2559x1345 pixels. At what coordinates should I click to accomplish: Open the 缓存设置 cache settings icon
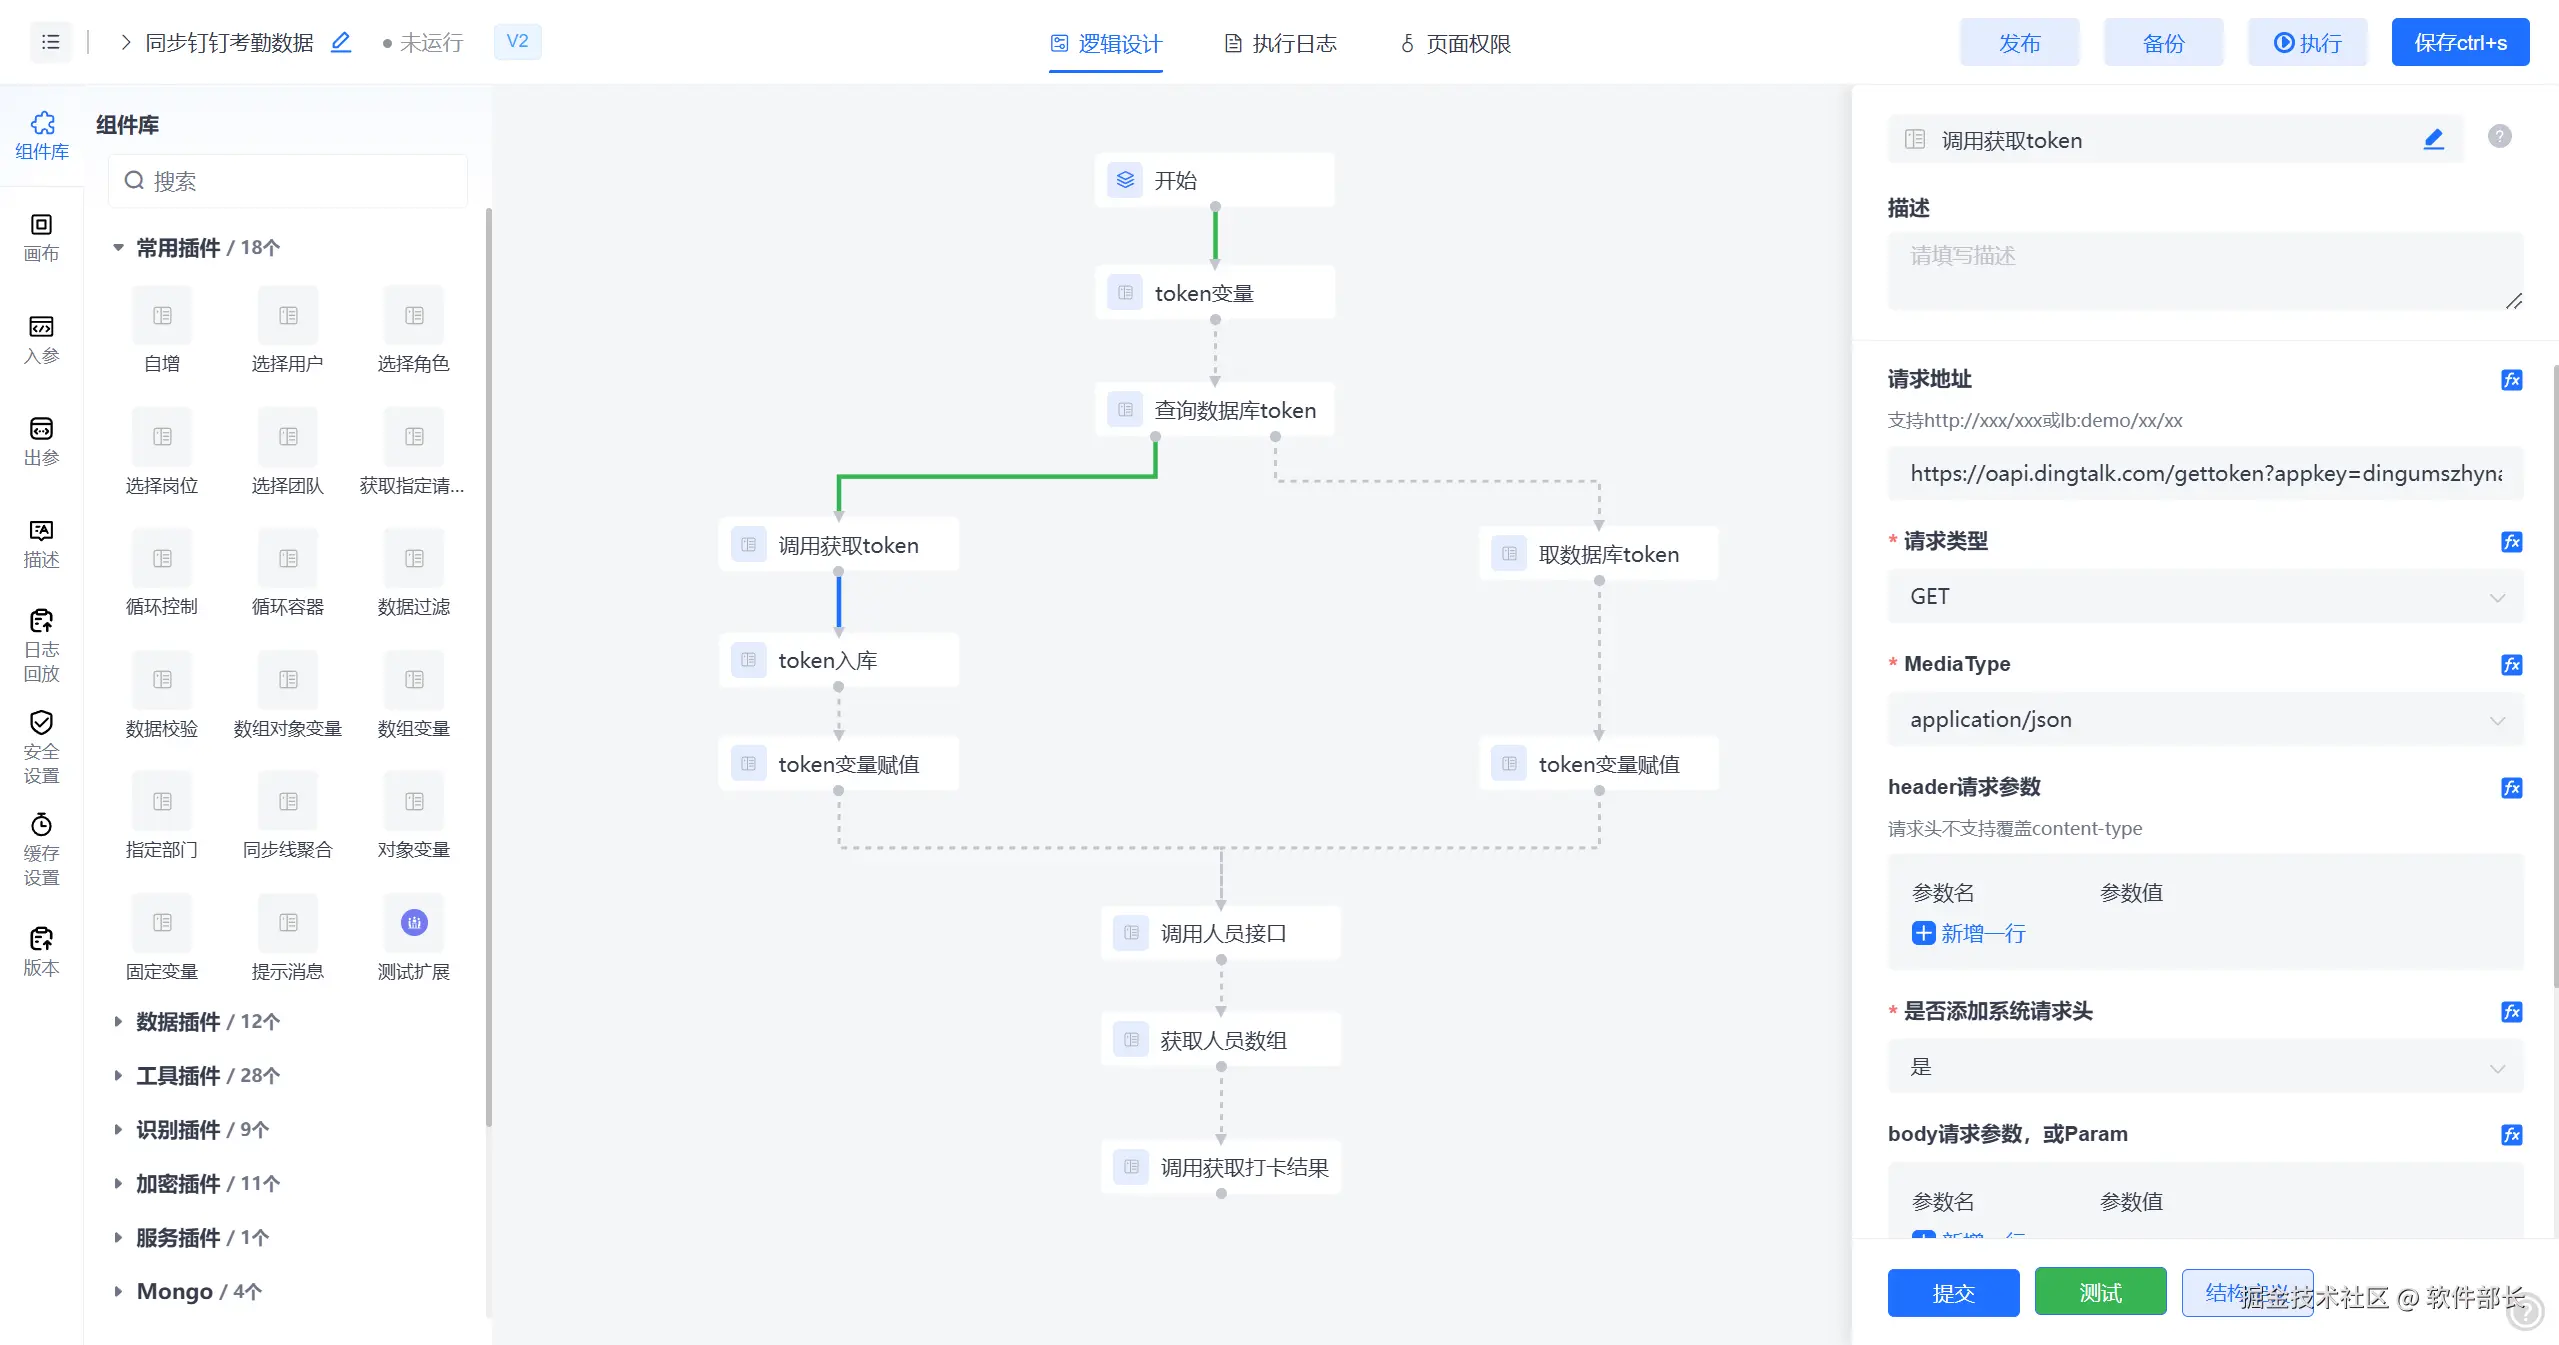coord(41,849)
